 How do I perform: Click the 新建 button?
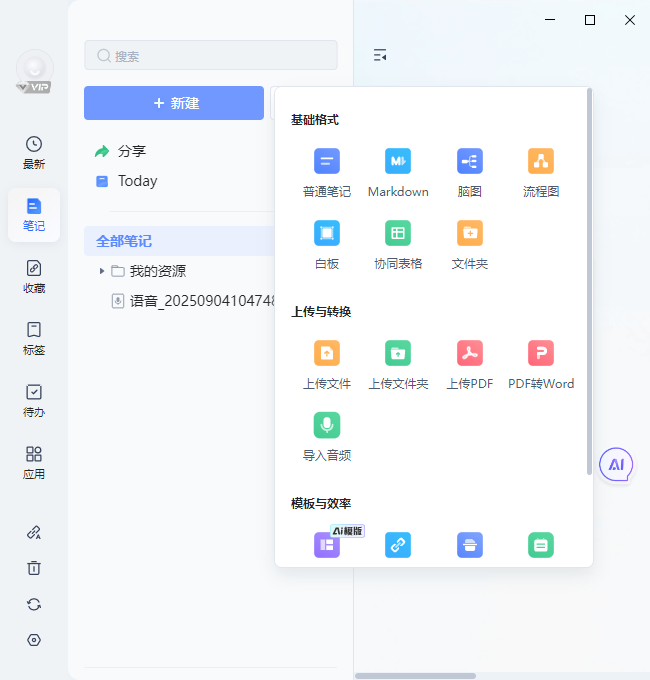[x=174, y=103]
